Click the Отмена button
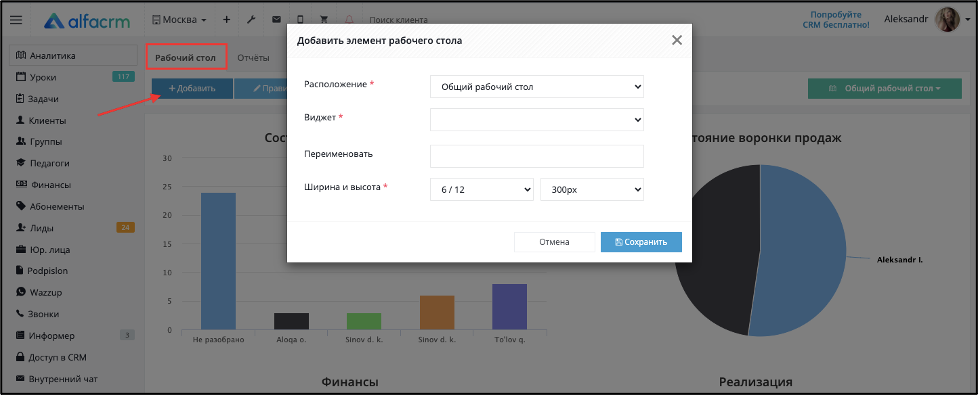Image resolution: width=979 pixels, height=395 pixels. [x=554, y=242]
